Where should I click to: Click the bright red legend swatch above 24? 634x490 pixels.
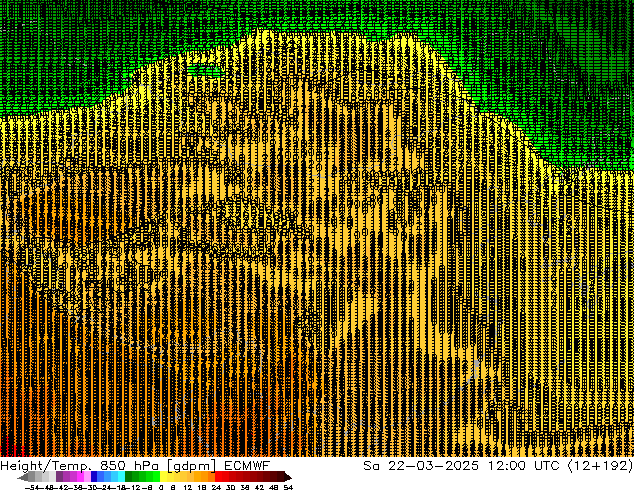[218, 476]
